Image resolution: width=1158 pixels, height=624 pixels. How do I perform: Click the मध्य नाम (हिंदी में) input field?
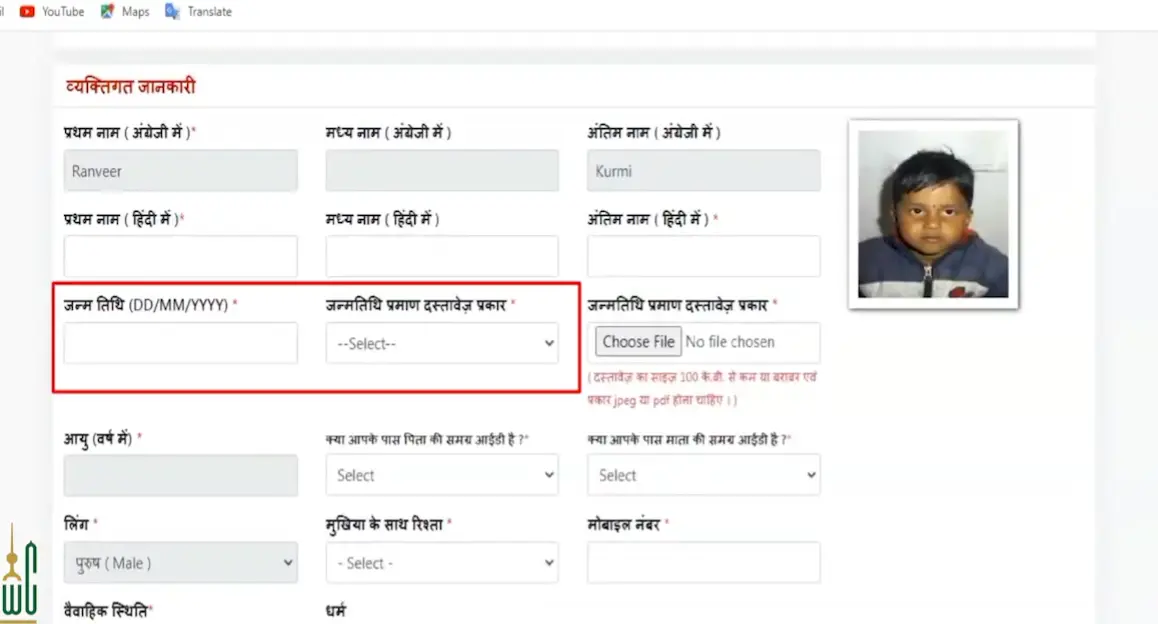[x=442, y=256]
